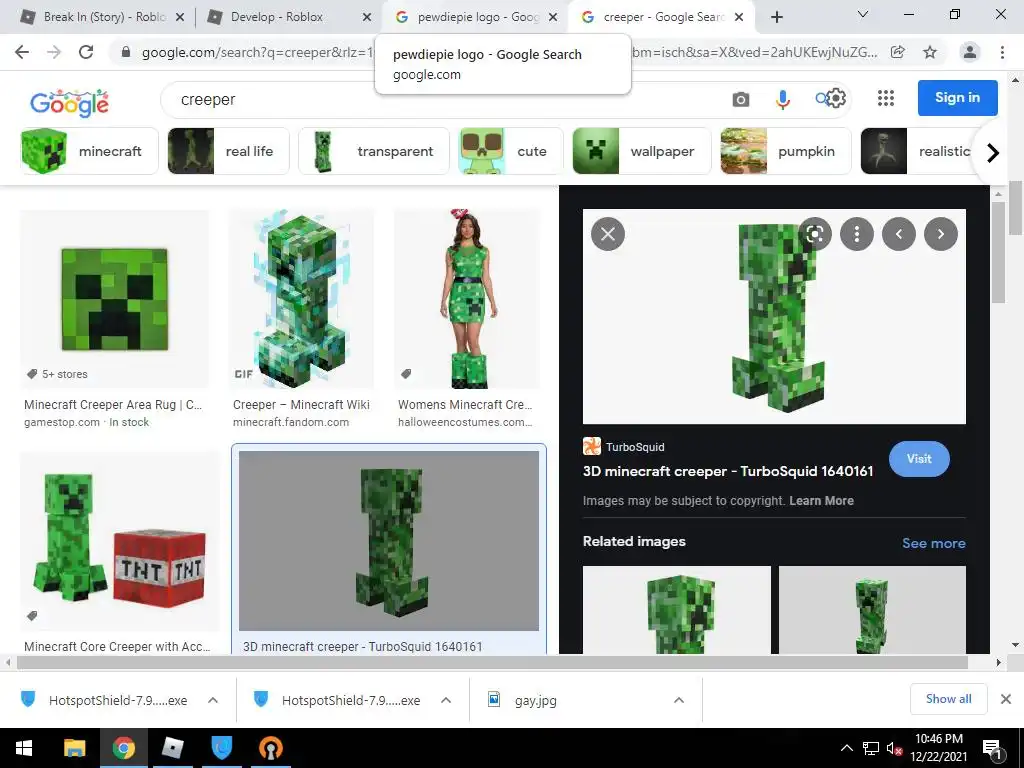
Task: Click the creeper search input field
Action: point(444,99)
